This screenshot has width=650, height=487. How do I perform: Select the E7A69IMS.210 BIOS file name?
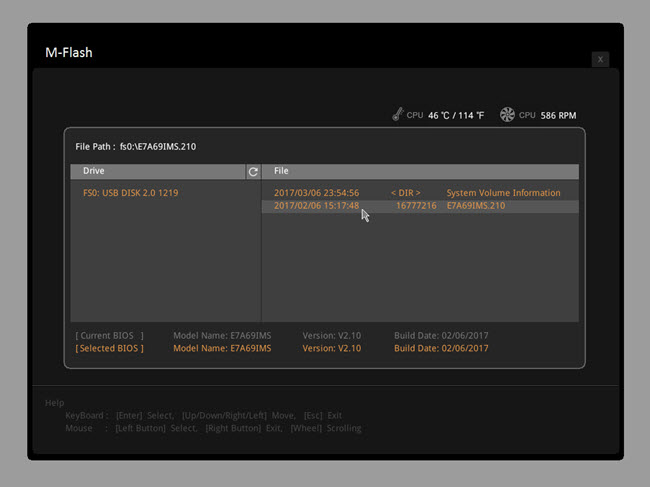pyautogui.click(x=476, y=206)
